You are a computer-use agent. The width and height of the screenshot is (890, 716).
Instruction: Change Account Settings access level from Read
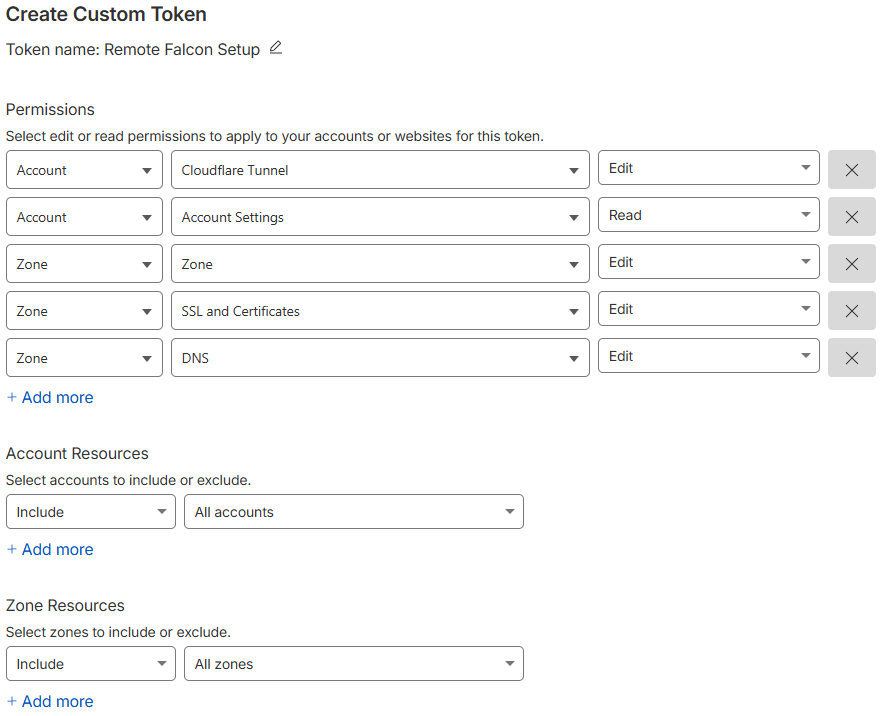point(708,215)
